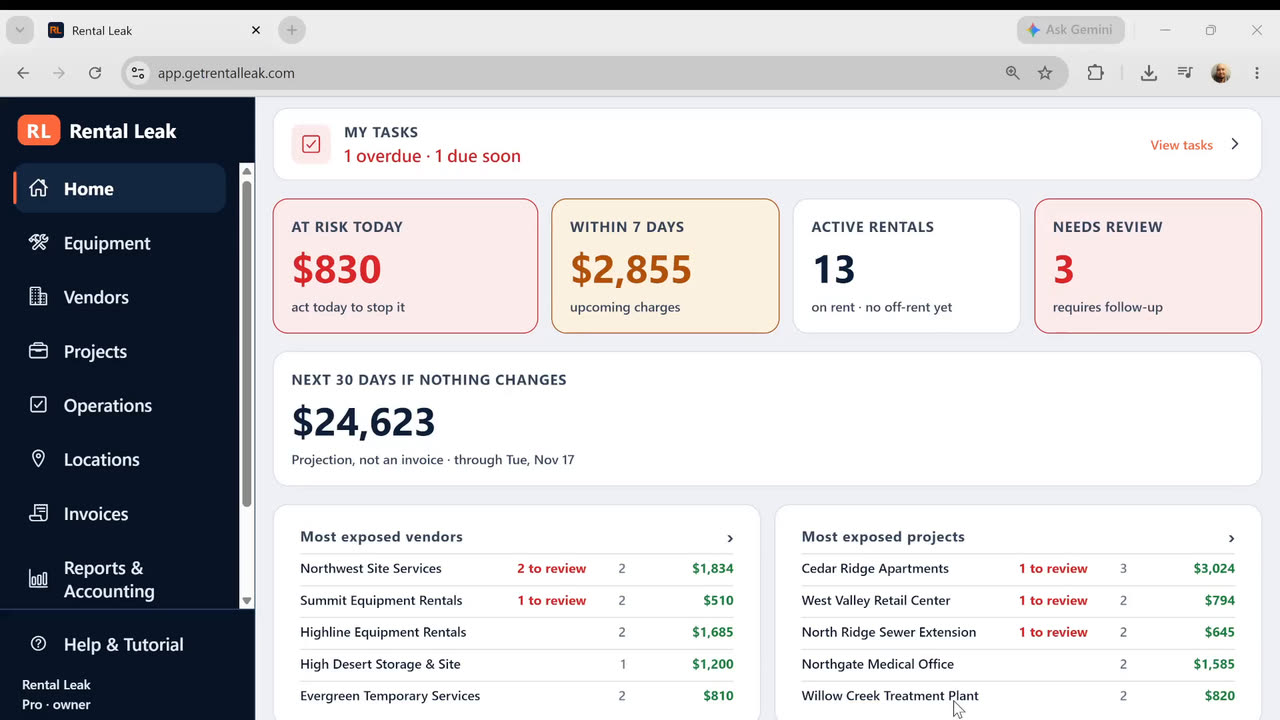
Task: Click the sidebar scroll-up arrow
Action: tap(247, 171)
